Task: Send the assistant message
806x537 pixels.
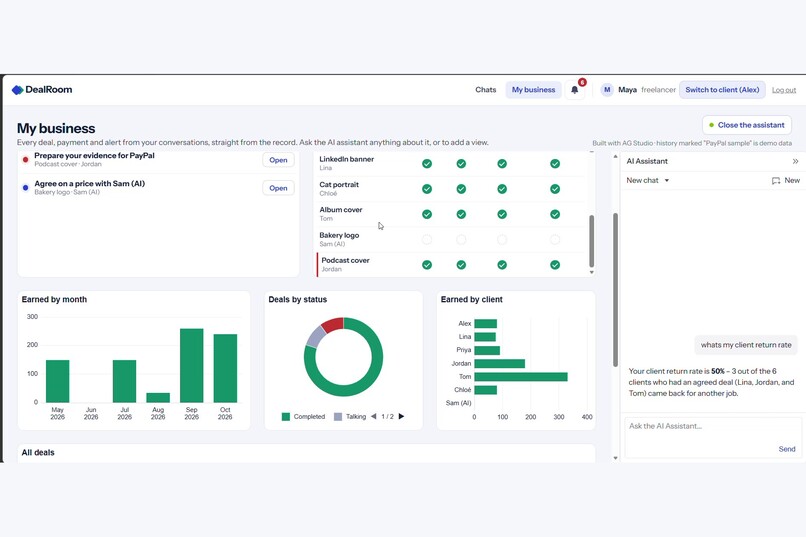Action: tap(786, 449)
